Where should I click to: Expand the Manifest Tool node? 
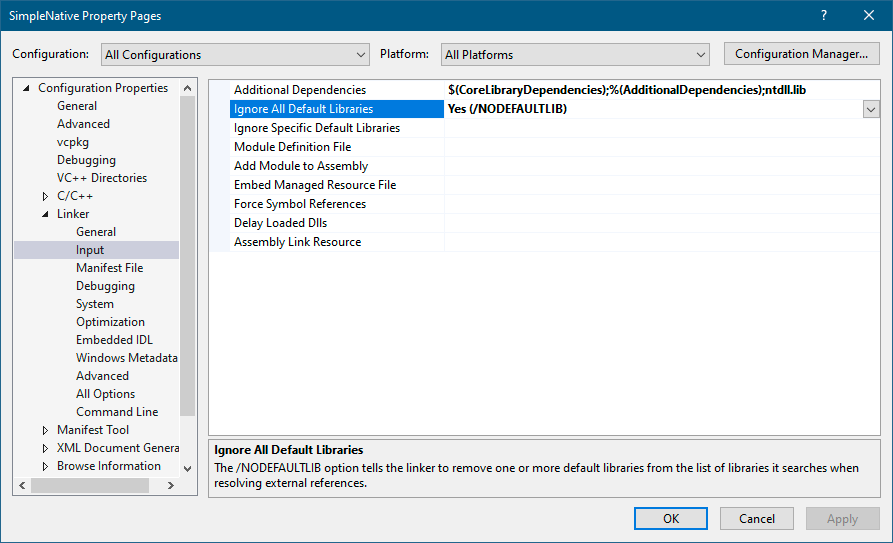click(45, 430)
